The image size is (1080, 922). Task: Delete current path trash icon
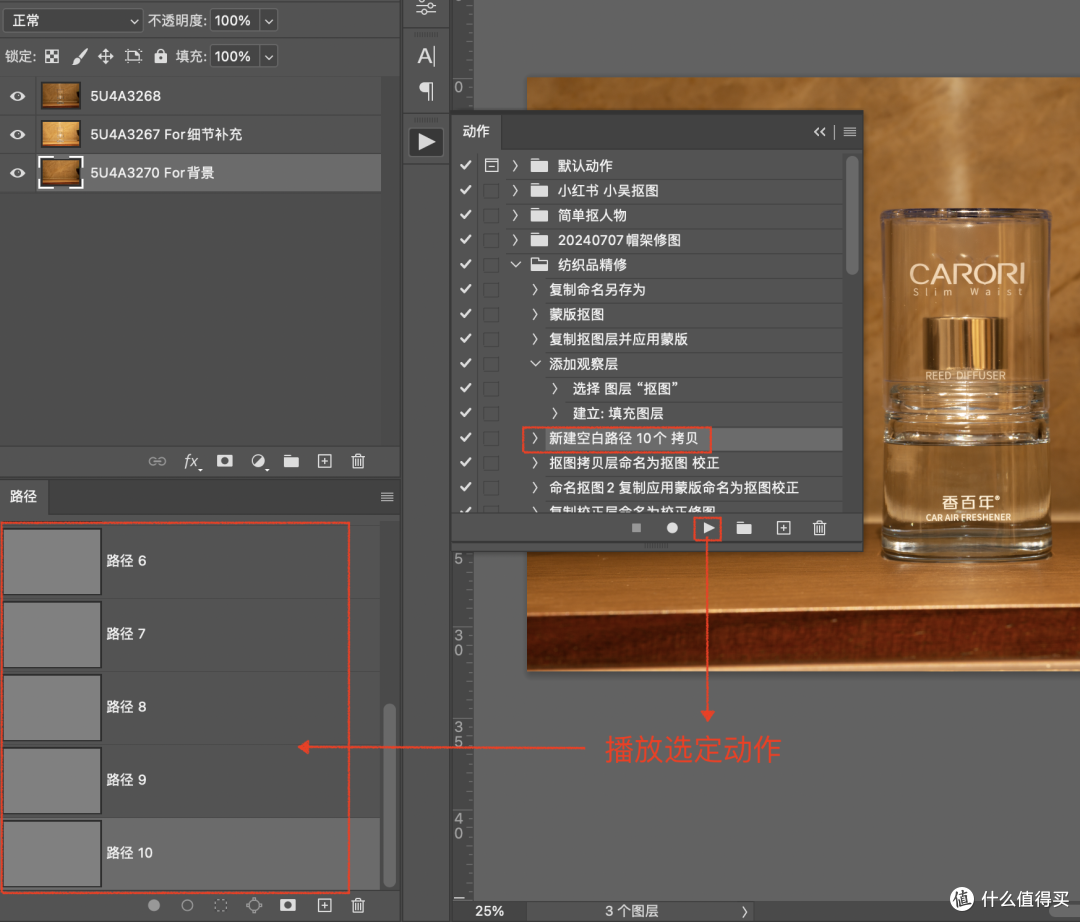(358, 905)
